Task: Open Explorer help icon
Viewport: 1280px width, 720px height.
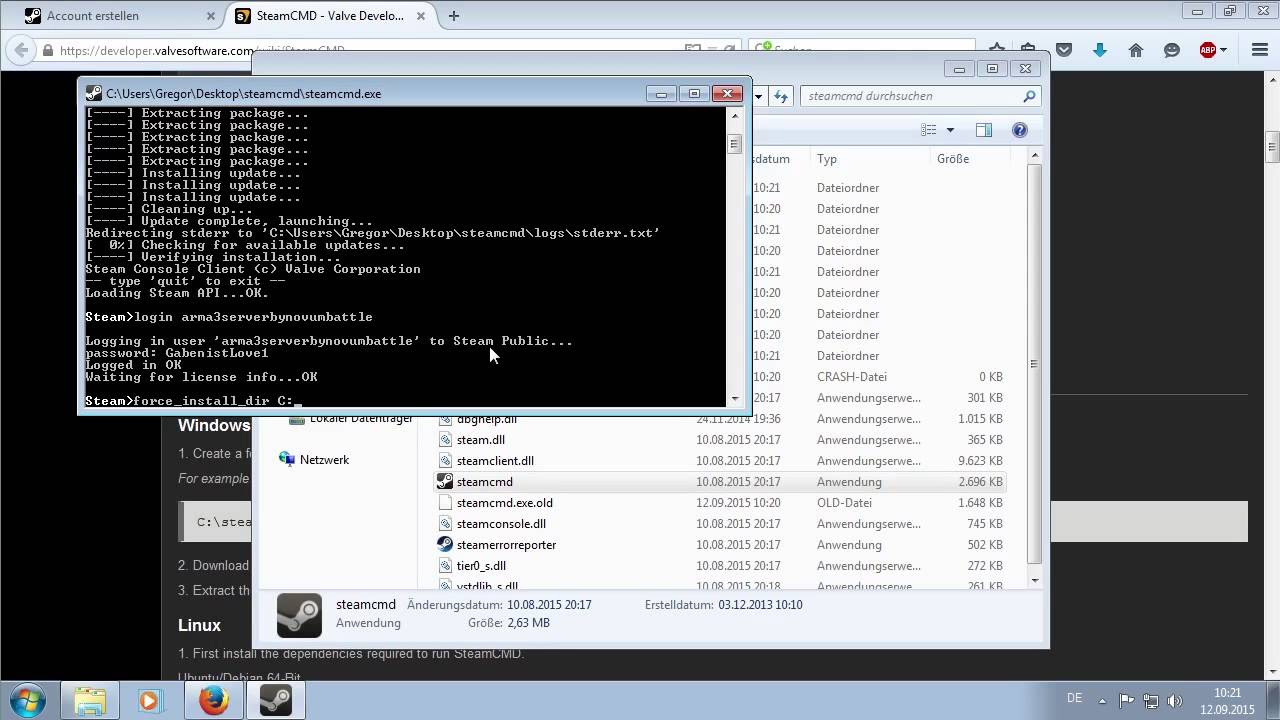Action: point(1020,130)
